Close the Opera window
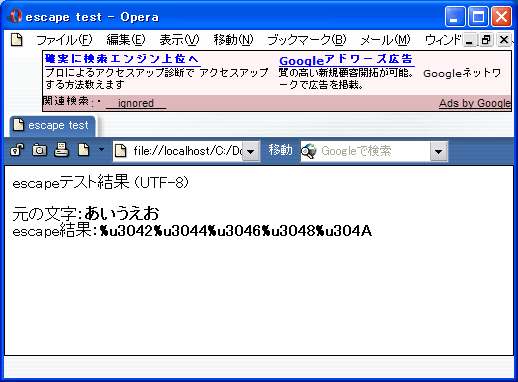This screenshot has height=382, width=518. (501, 17)
